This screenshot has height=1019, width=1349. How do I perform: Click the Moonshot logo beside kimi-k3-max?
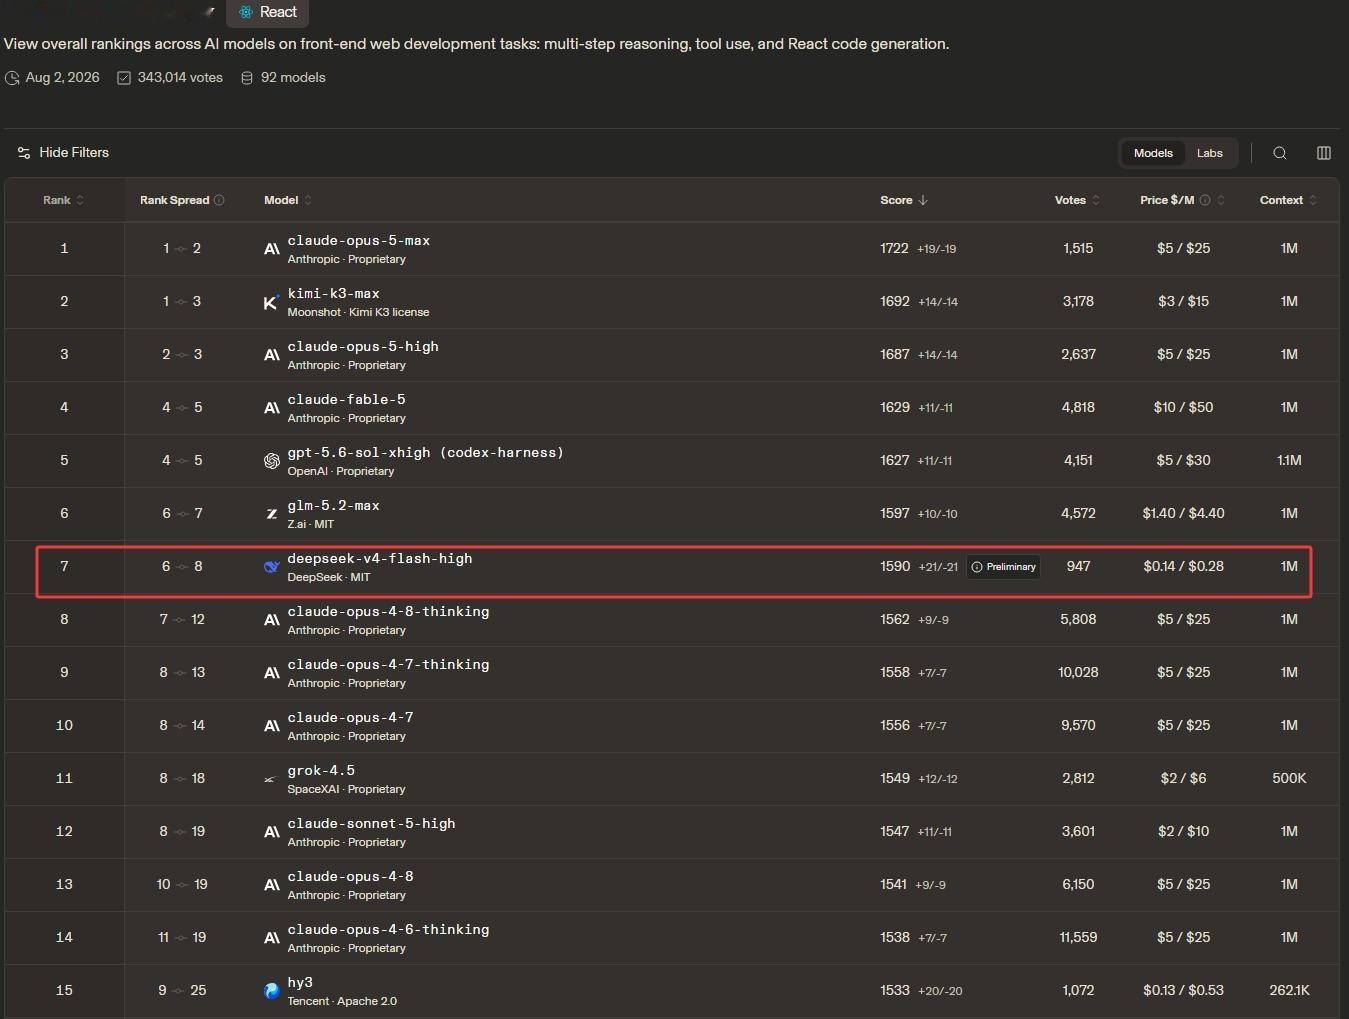point(271,302)
